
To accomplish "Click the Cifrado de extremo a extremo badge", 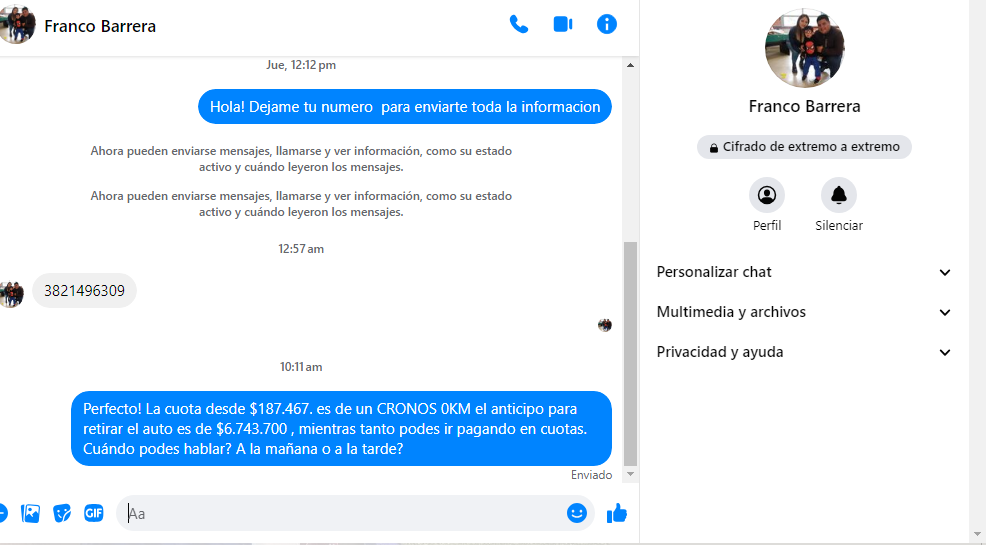I will click(804, 147).
